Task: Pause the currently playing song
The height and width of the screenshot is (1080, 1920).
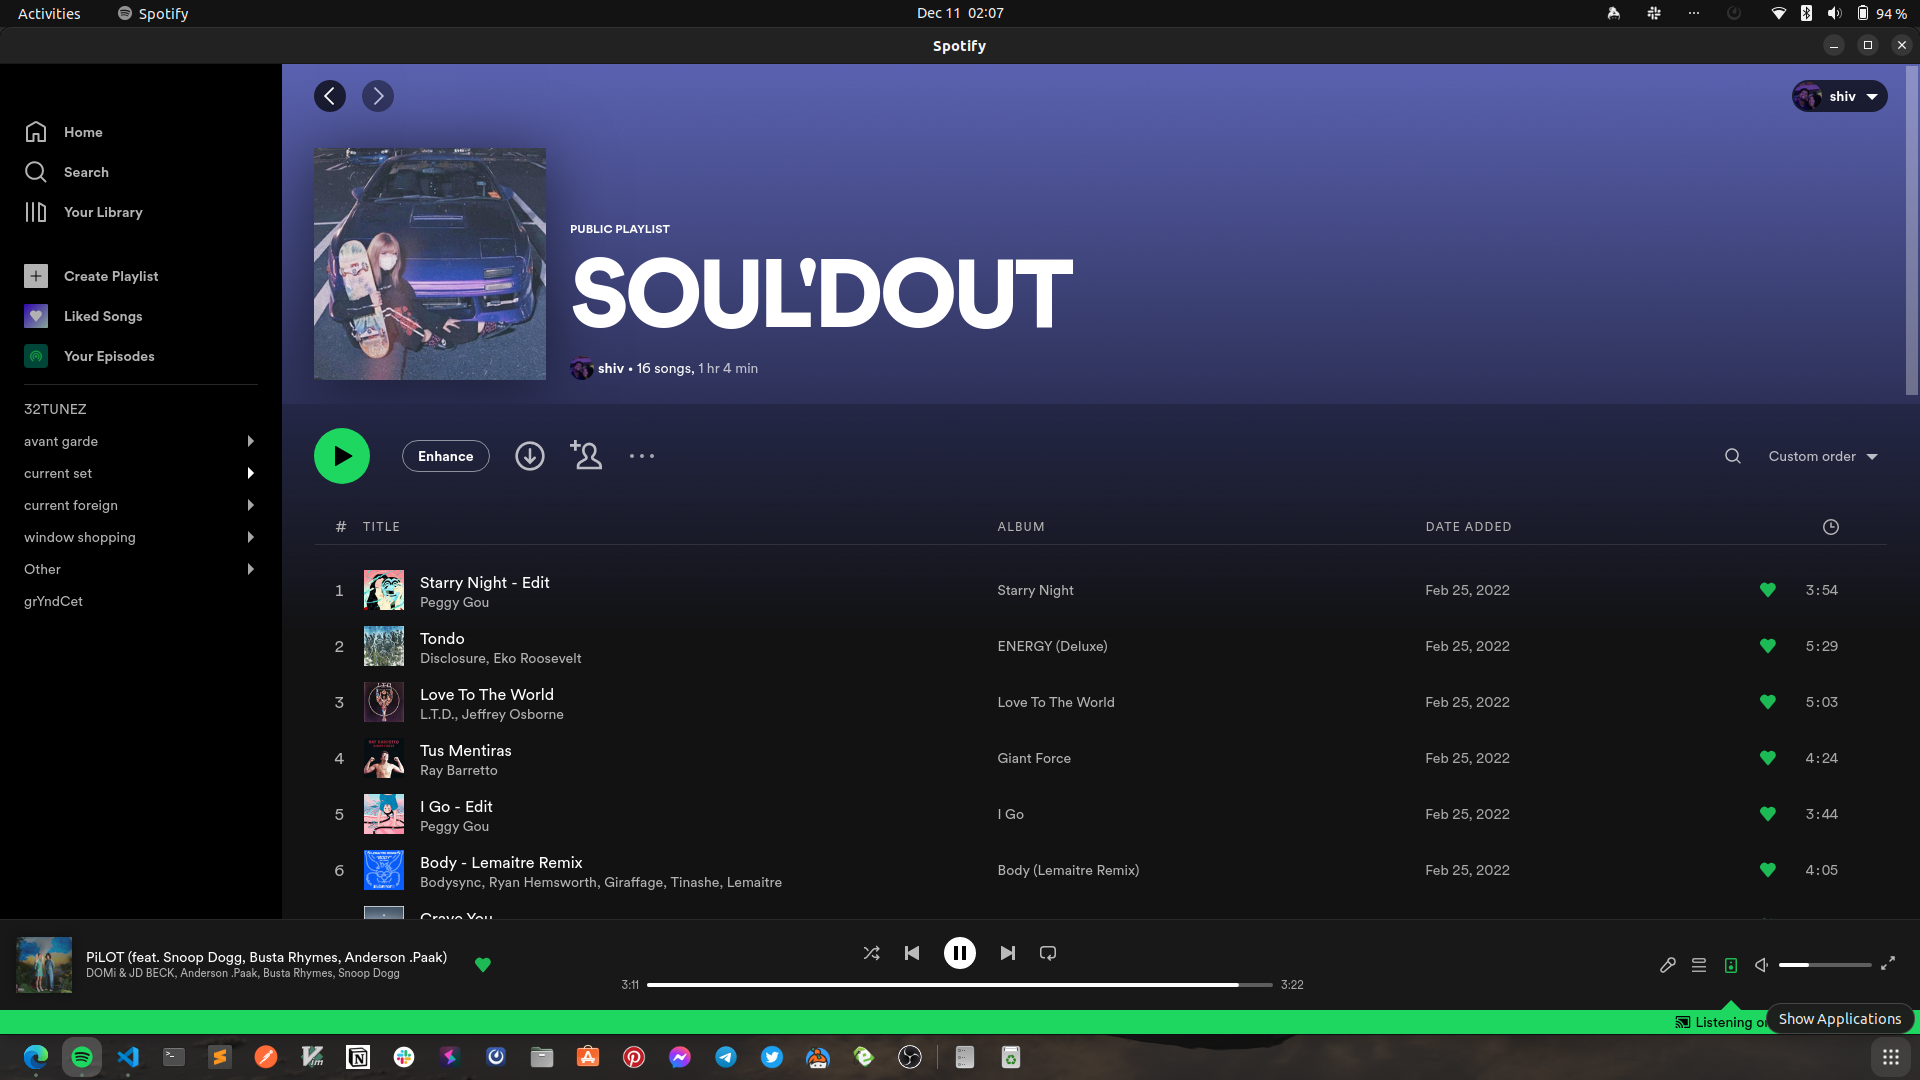Action: click(960, 953)
